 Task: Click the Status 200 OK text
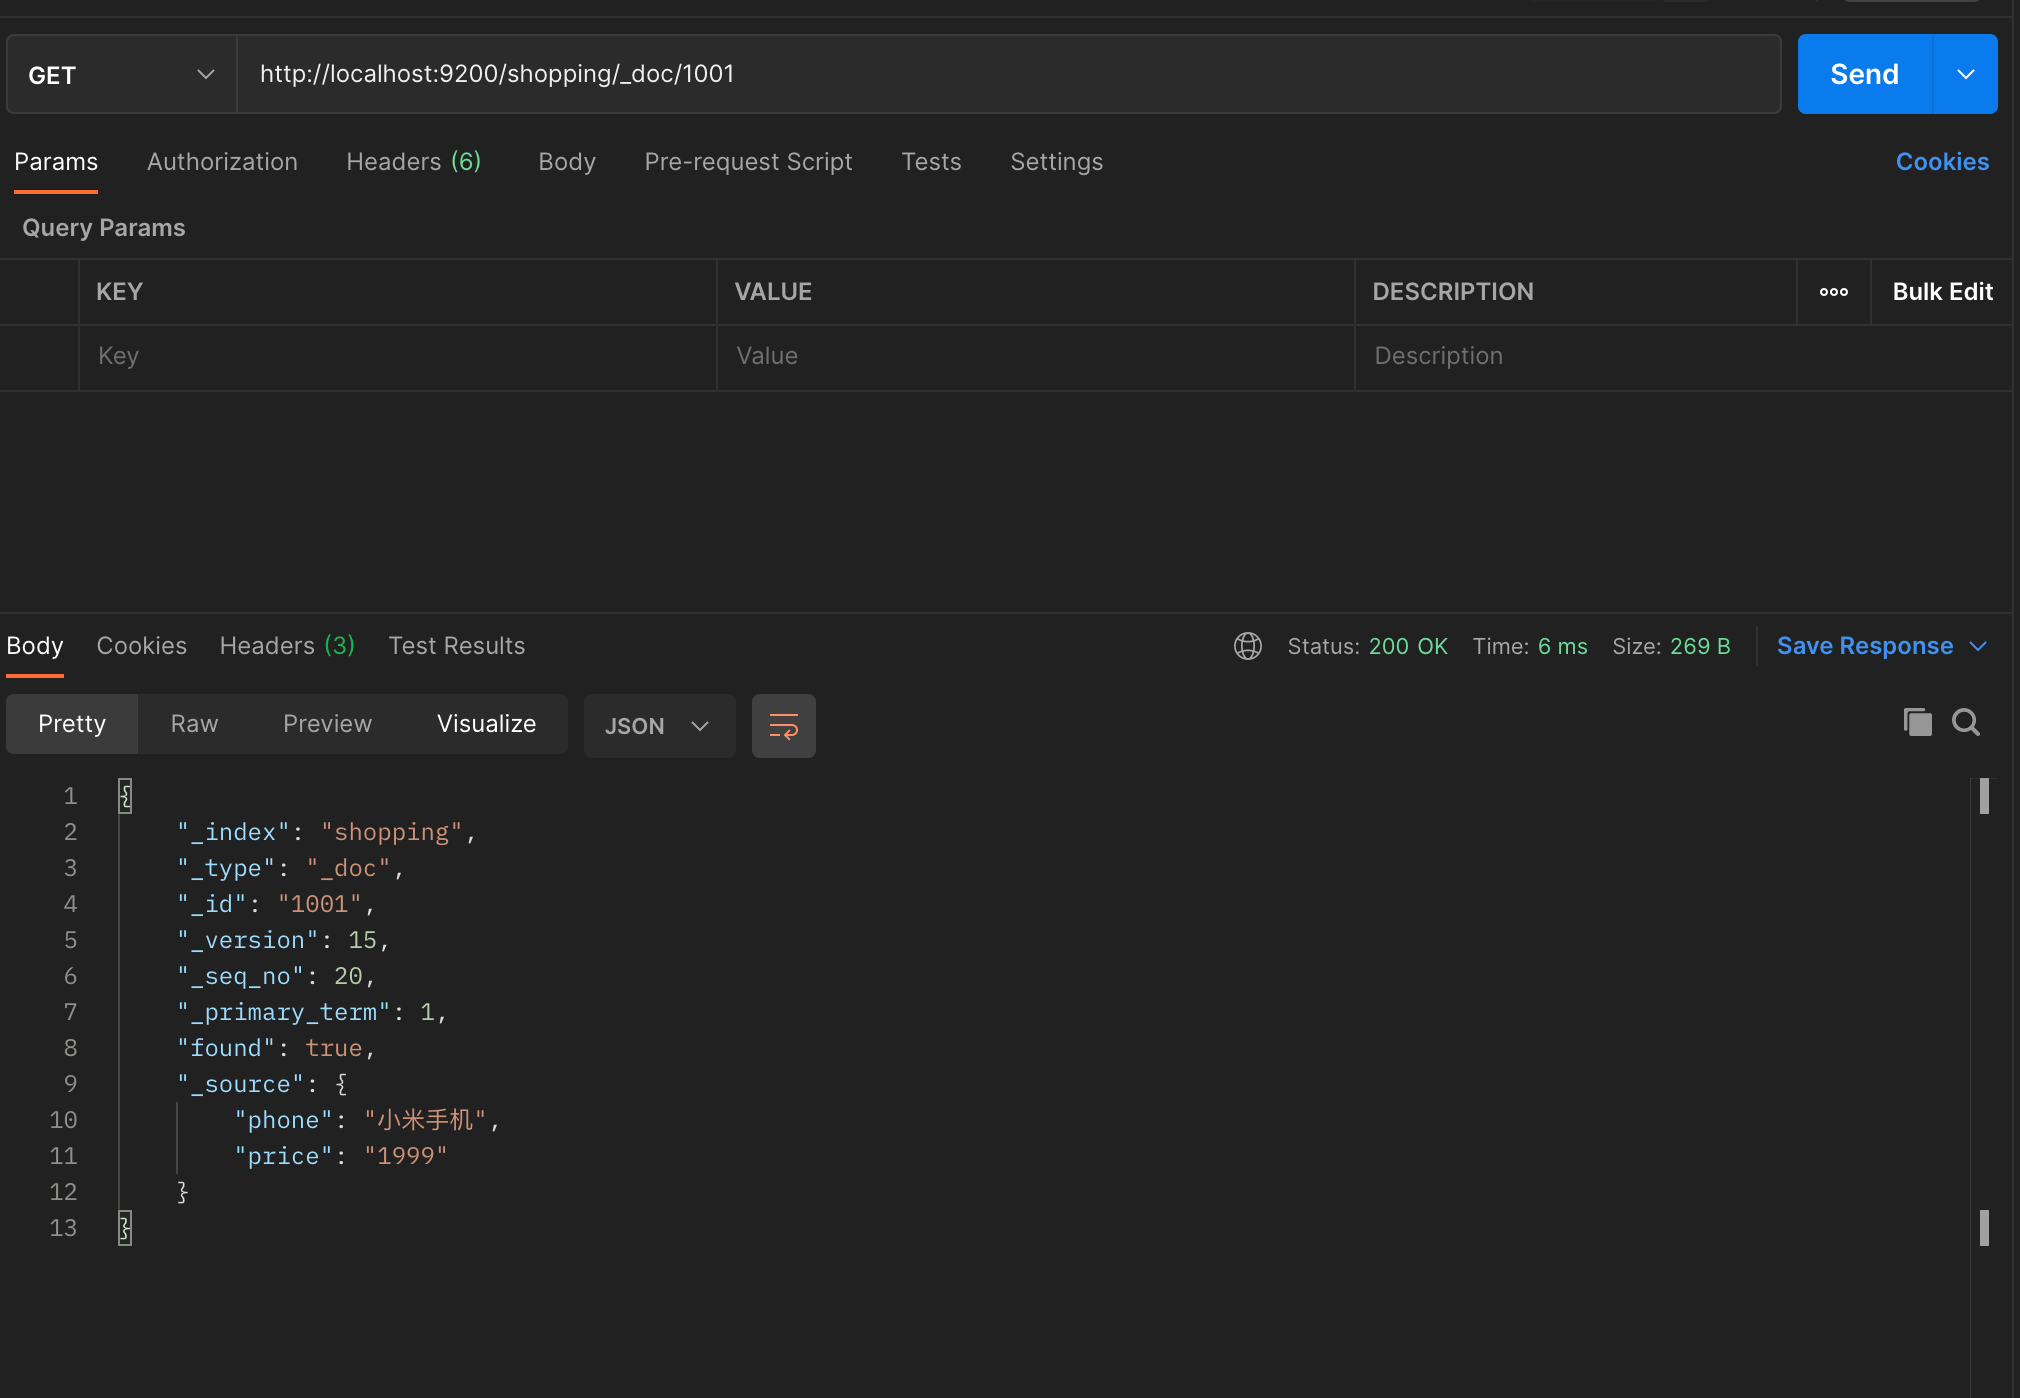tap(1367, 646)
